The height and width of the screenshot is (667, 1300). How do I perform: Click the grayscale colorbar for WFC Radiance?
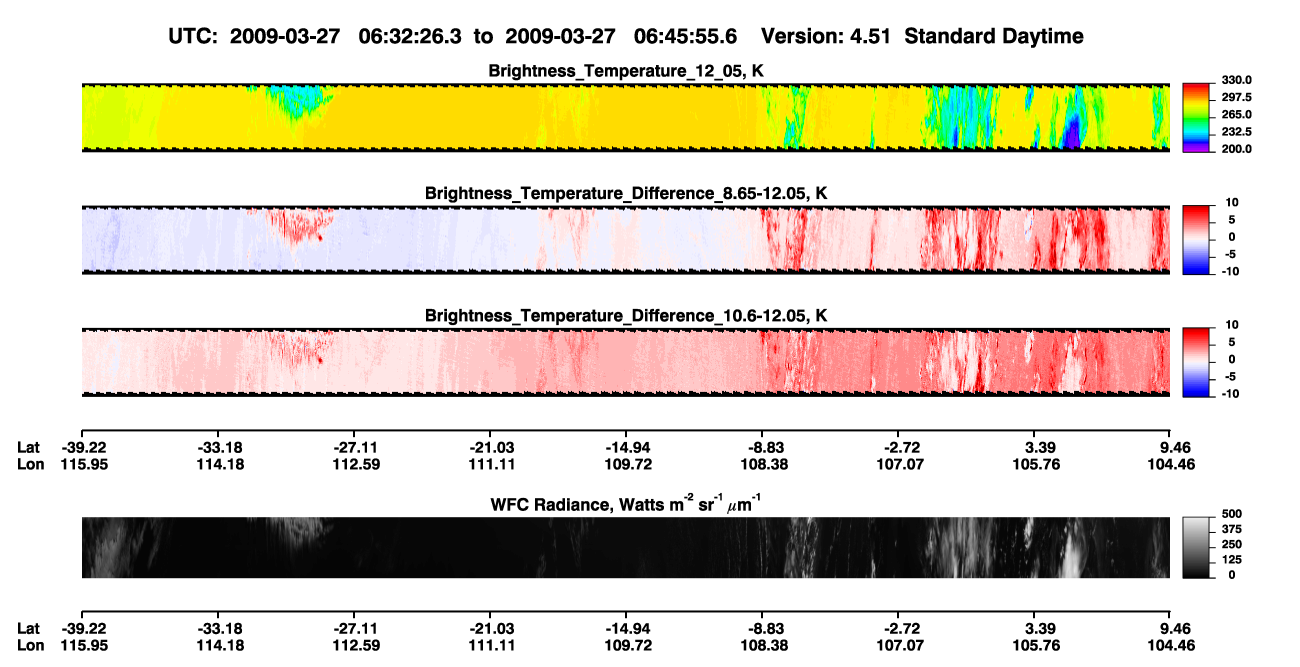coord(1195,547)
